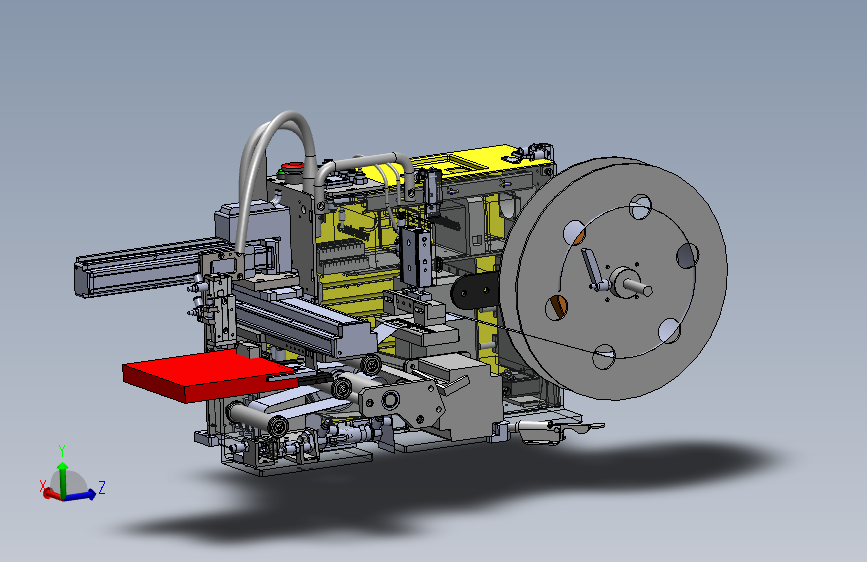
Task: Select the long horizontal linear actuator rail at left
Action: tap(143, 268)
